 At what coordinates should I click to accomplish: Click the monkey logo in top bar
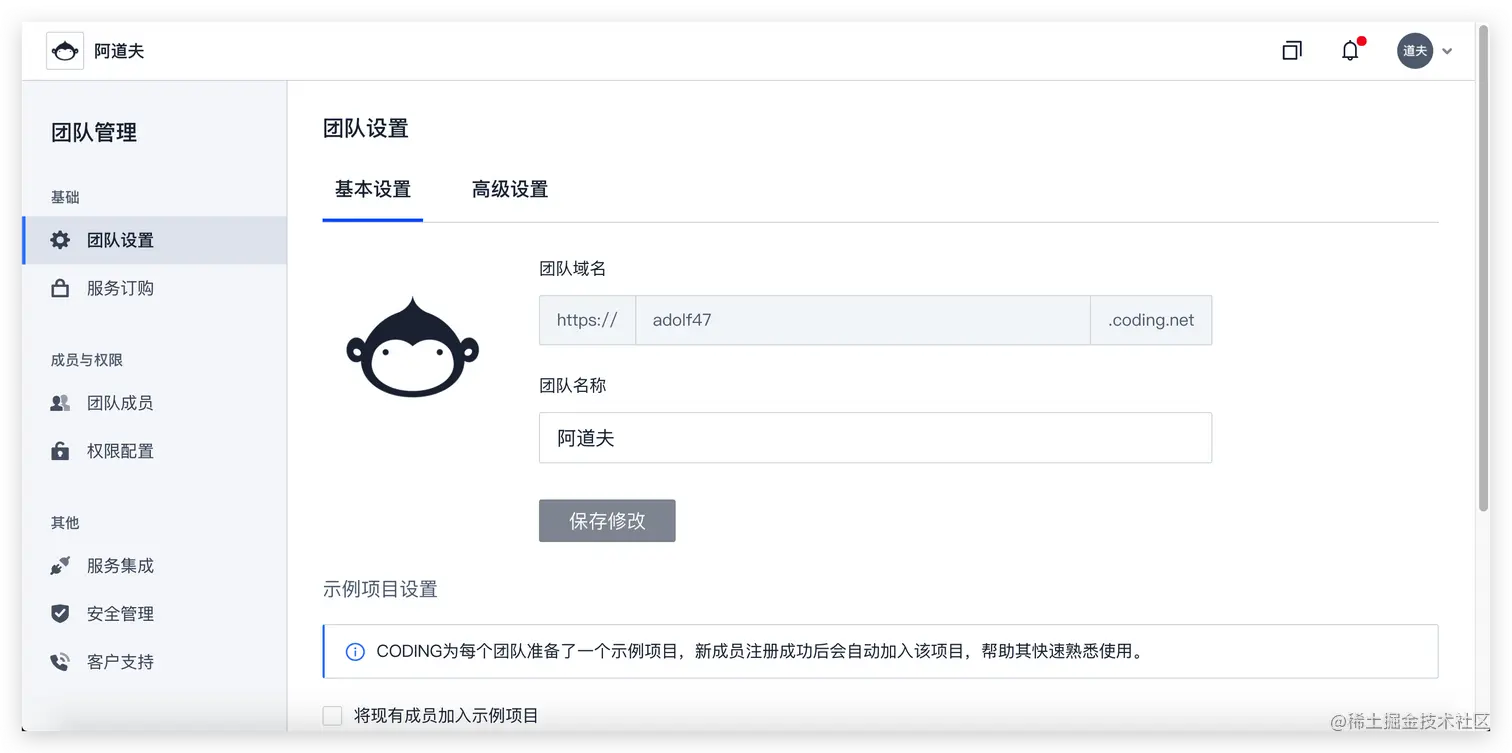click(x=65, y=51)
